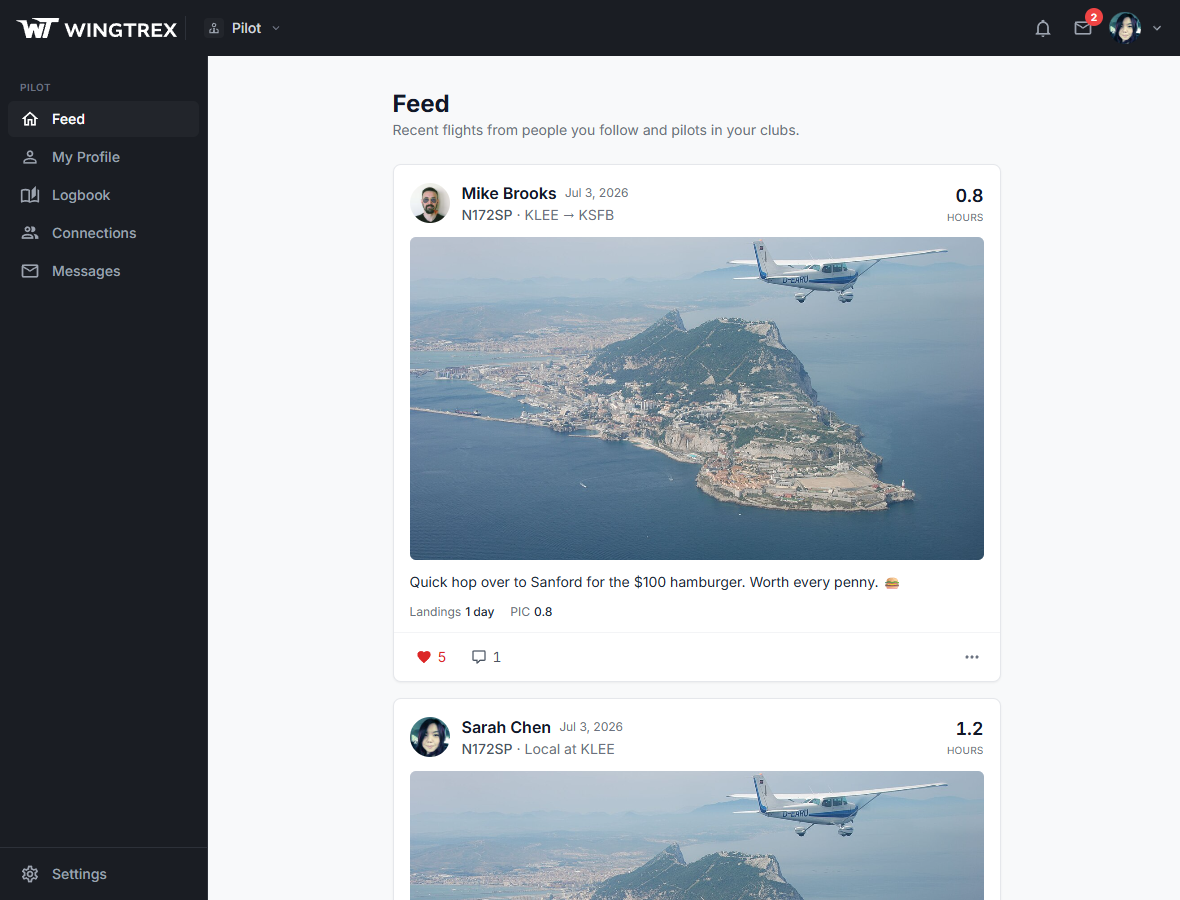Click the WingTrex logo

(x=96, y=29)
